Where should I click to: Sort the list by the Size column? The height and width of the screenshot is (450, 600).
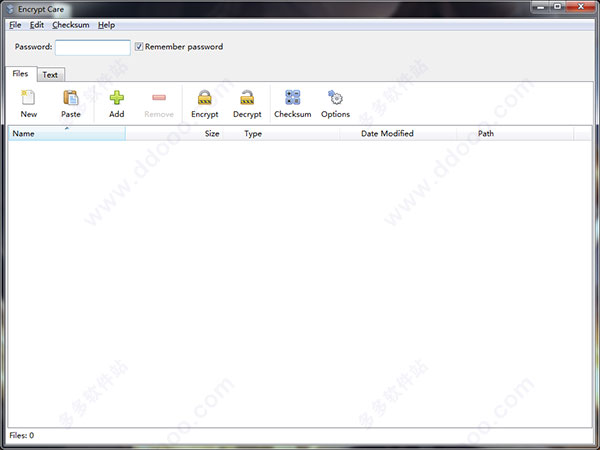coord(174,134)
